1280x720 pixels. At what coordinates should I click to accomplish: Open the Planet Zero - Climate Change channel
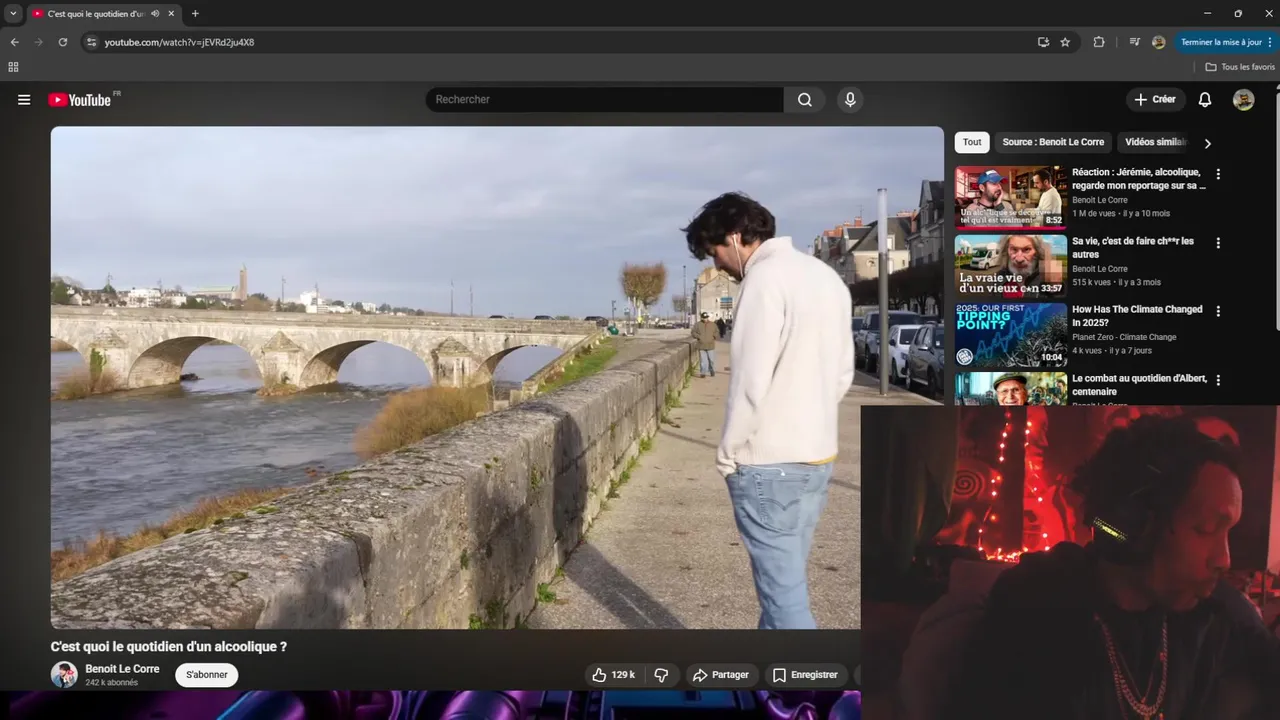pyautogui.click(x=1124, y=337)
